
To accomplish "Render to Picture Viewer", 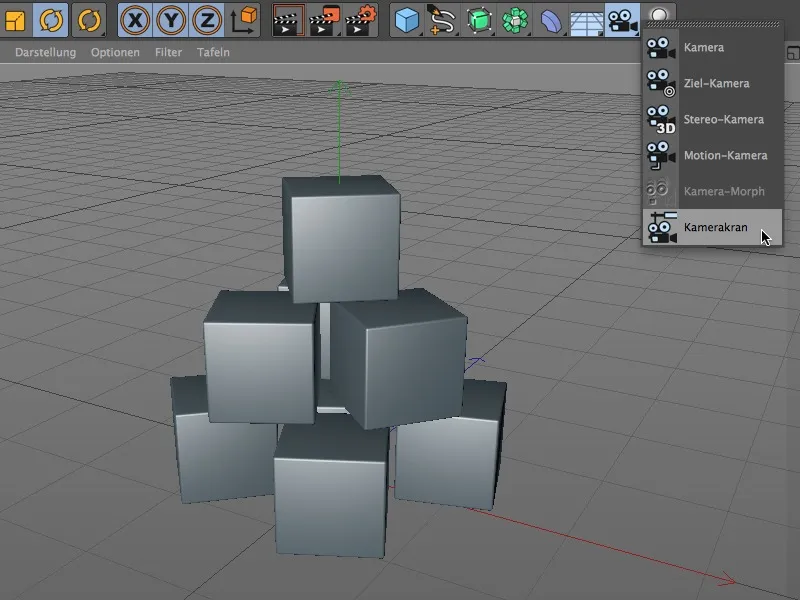I will tap(324, 20).
